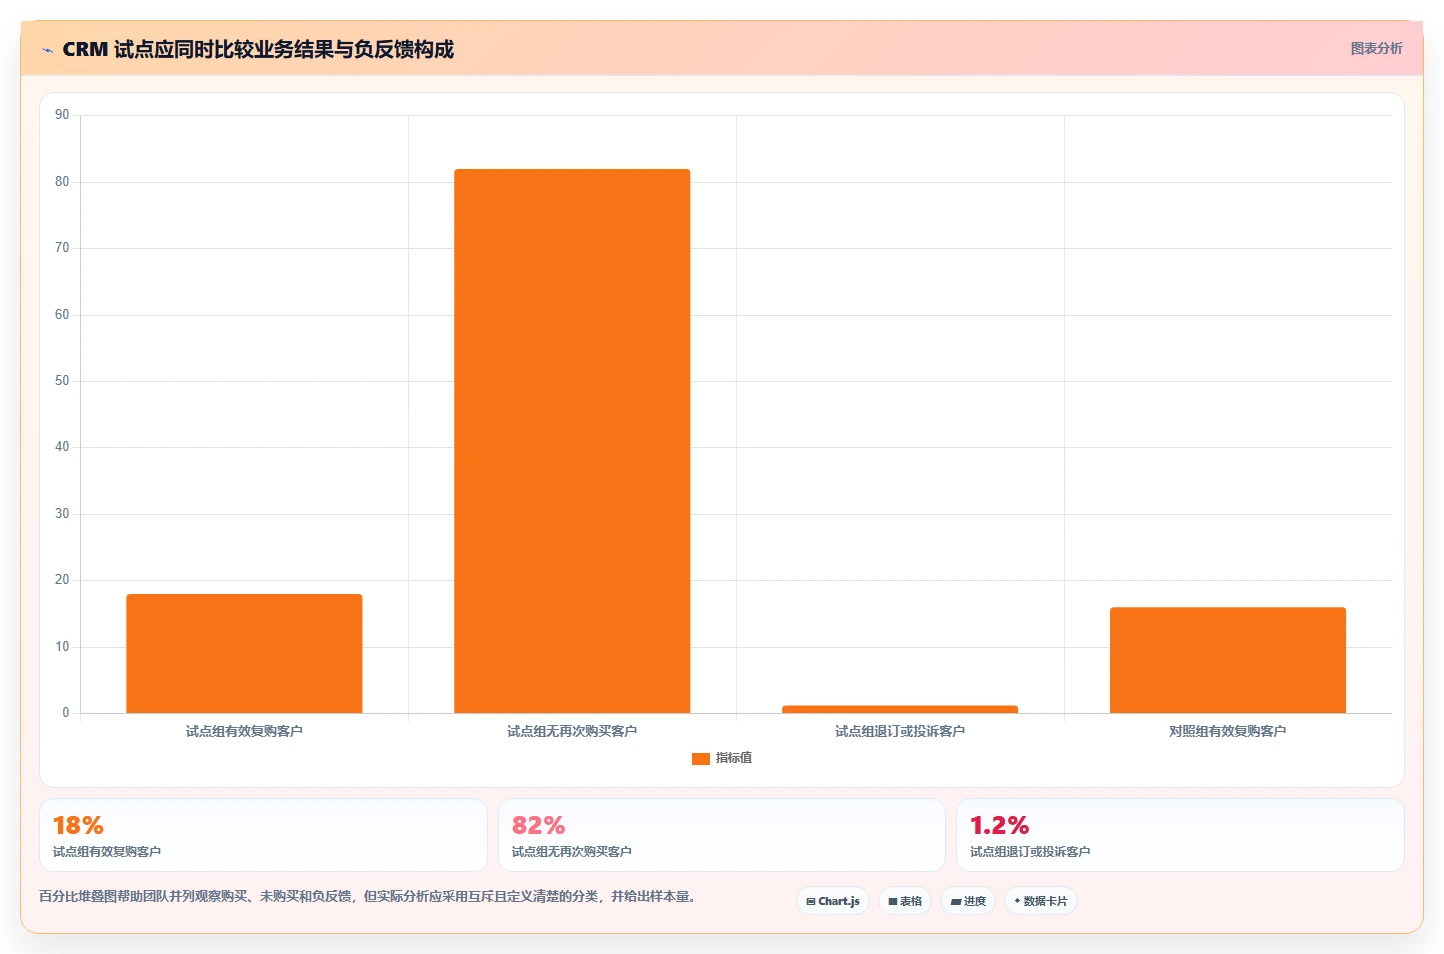Image resolution: width=1444 pixels, height=954 pixels.
Task: Click the 对照组有效复购客户 bar
Action: (1228, 660)
